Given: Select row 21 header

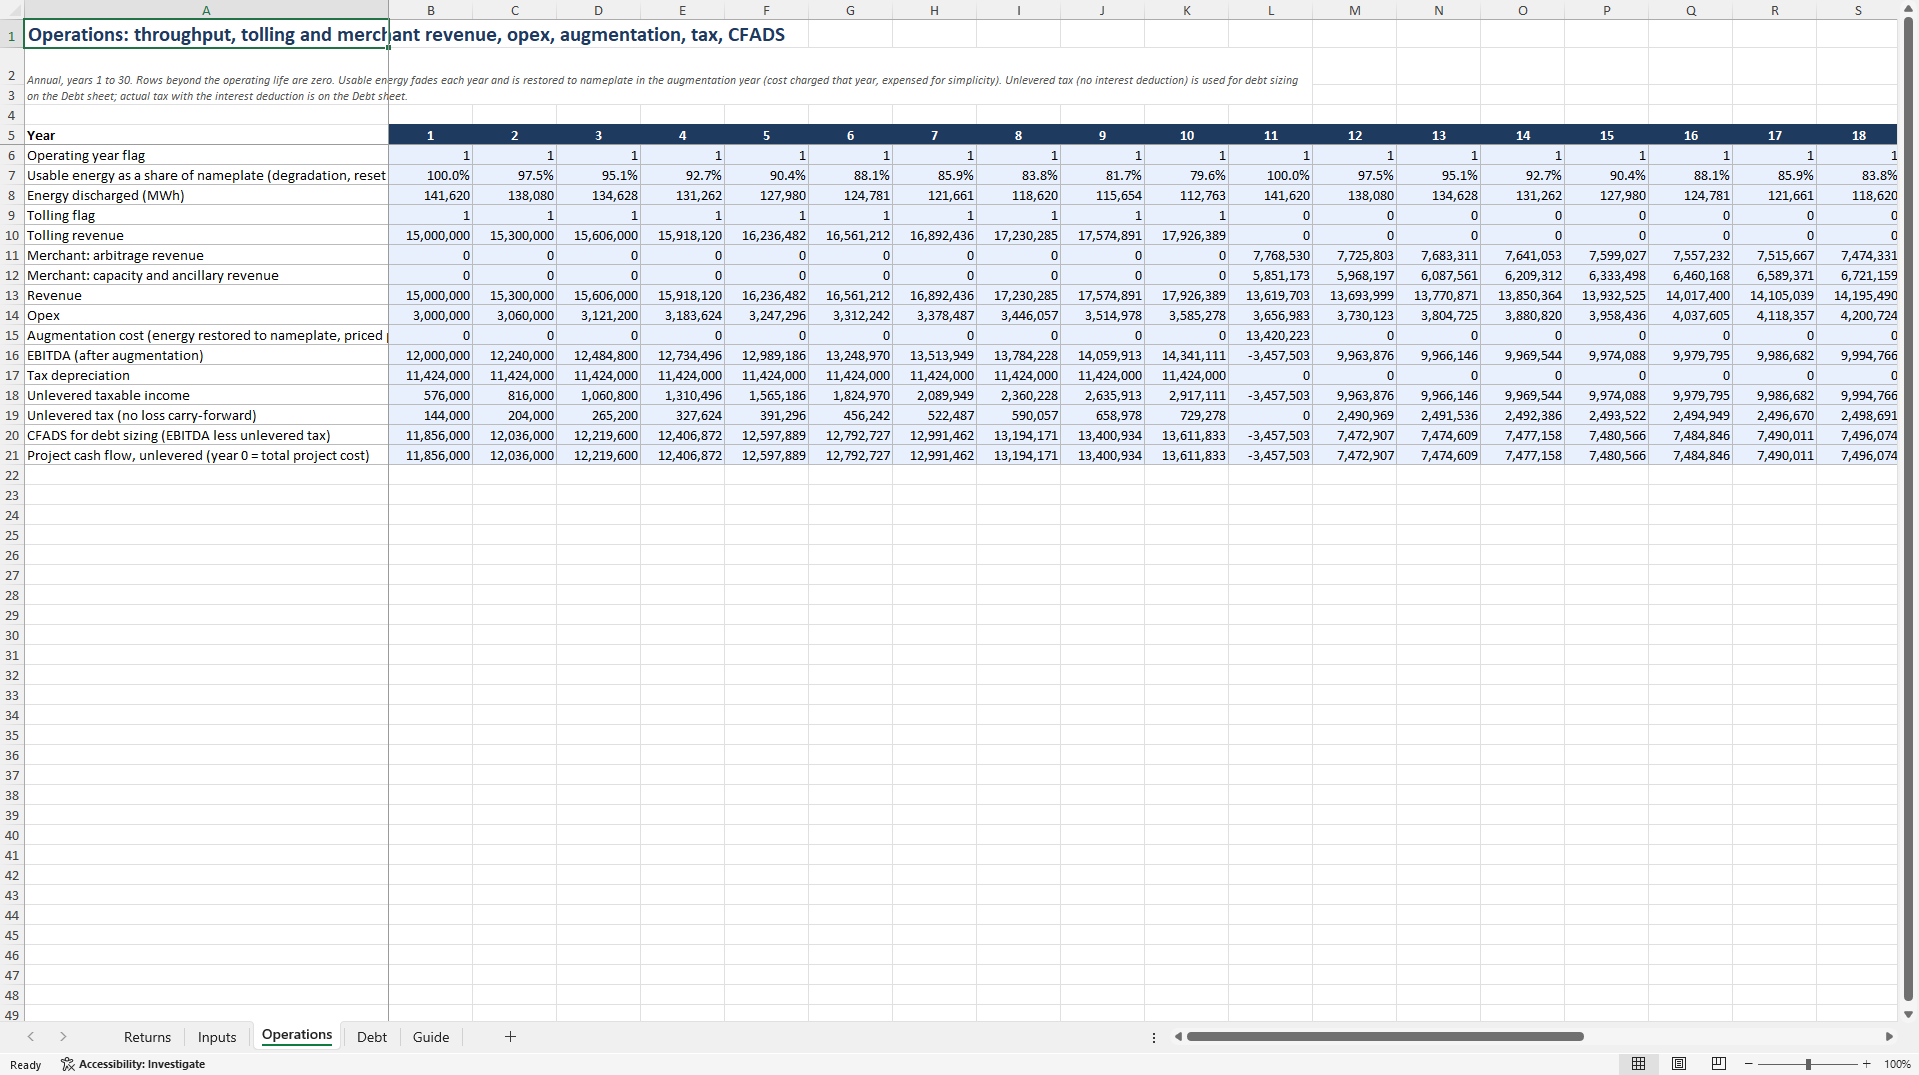Looking at the screenshot, I should coord(12,455).
